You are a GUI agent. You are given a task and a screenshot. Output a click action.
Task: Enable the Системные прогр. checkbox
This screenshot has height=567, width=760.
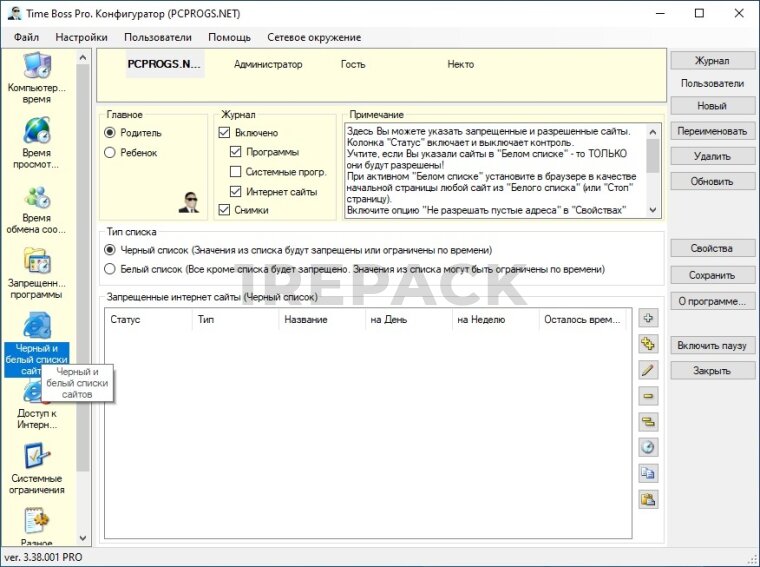point(236,172)
